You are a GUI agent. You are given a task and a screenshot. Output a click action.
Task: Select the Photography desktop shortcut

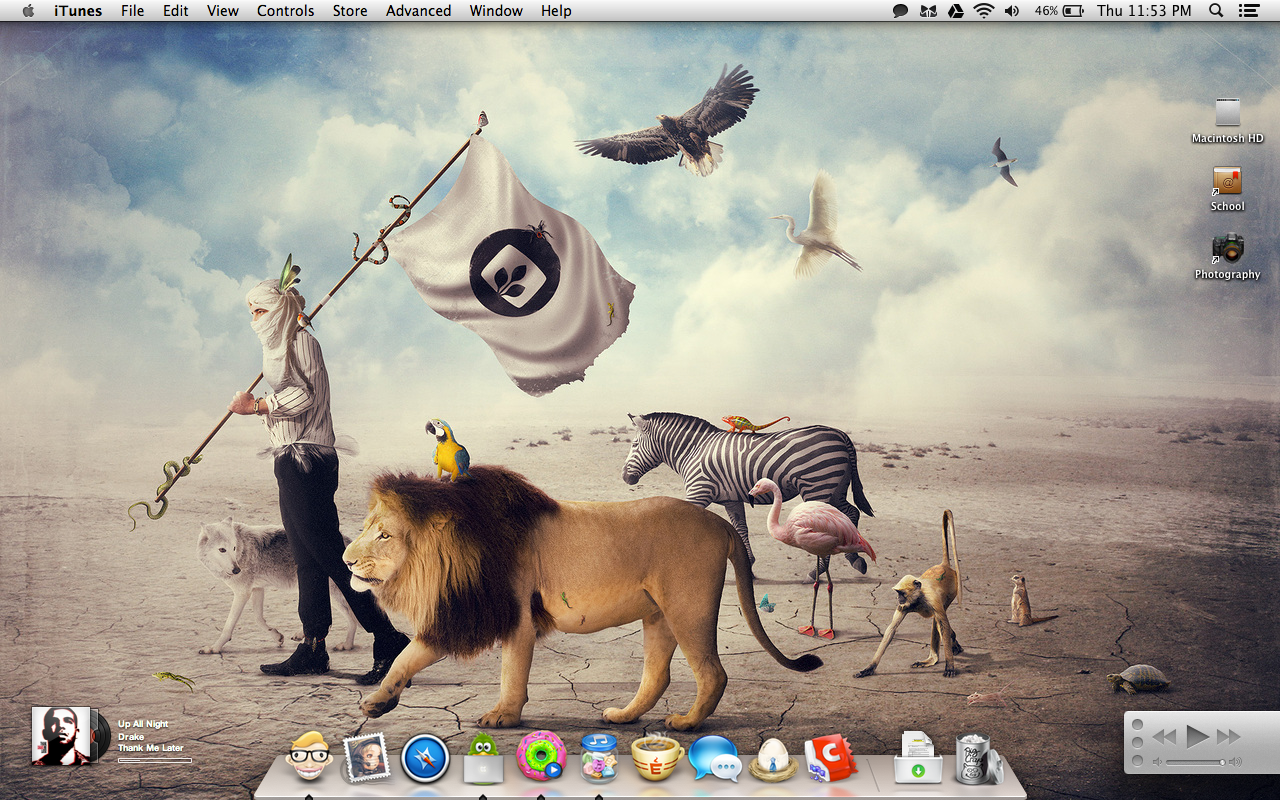(x=1227, y=256)
